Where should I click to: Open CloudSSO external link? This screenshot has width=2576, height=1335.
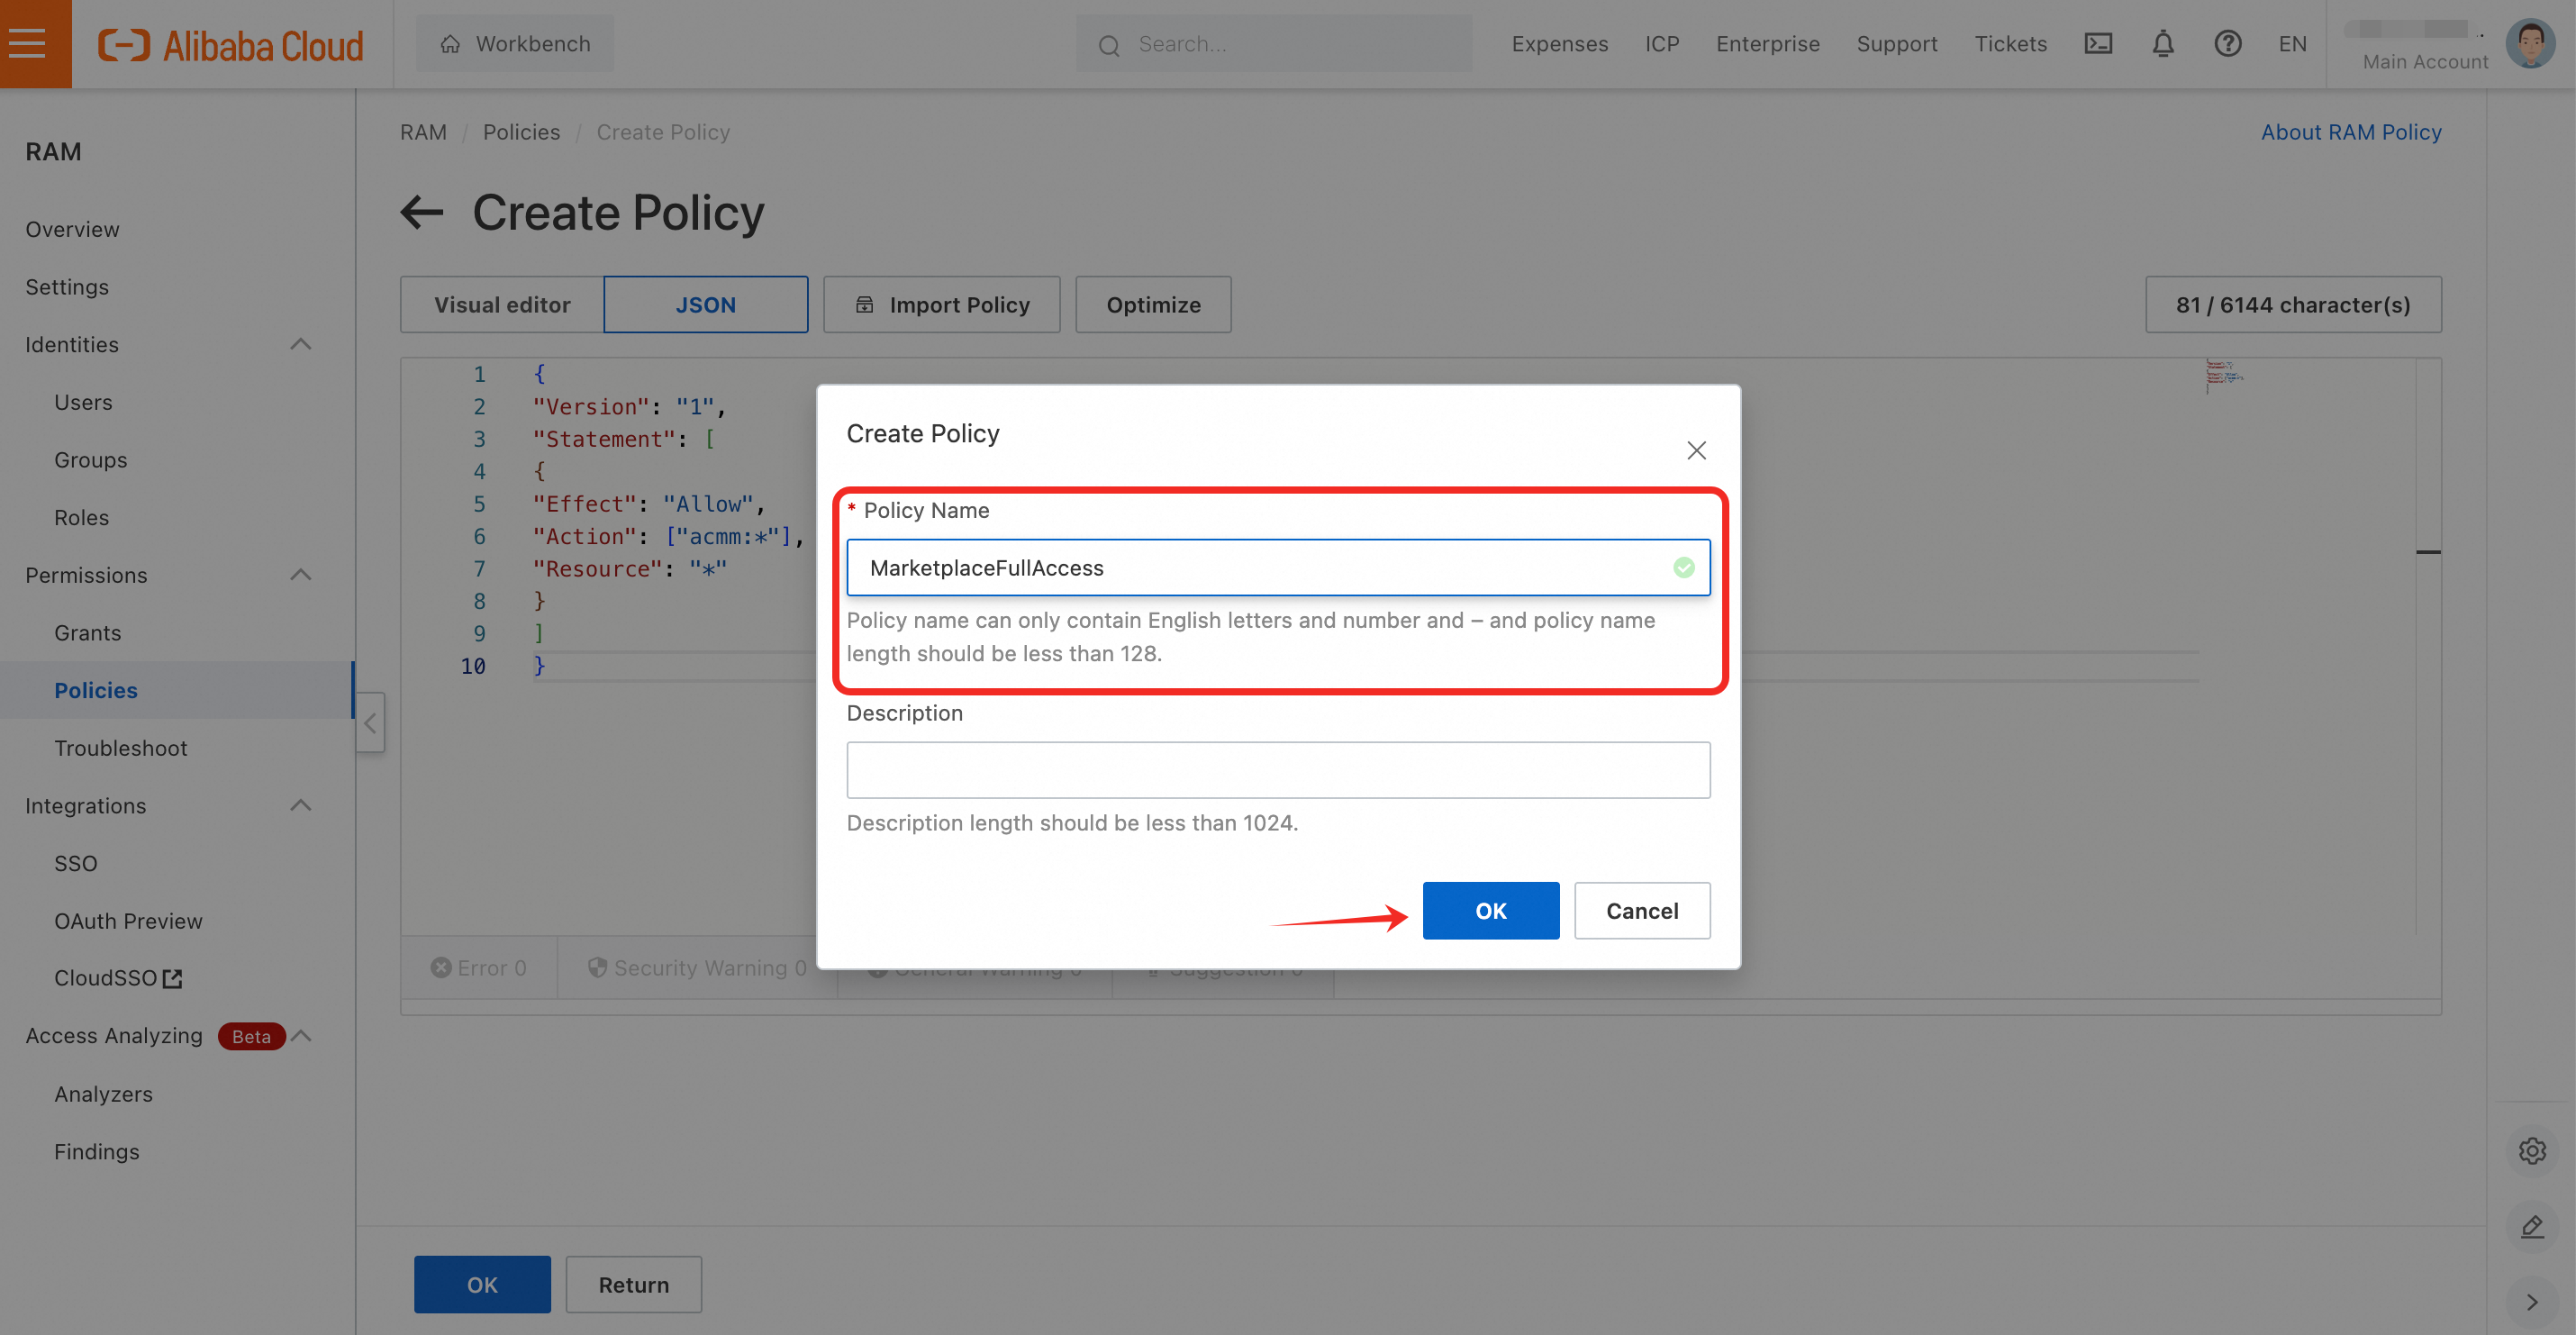click(118, 978)
